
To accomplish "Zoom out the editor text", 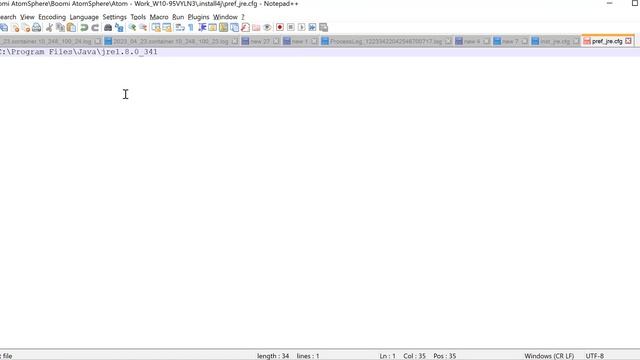I will 143,27.
